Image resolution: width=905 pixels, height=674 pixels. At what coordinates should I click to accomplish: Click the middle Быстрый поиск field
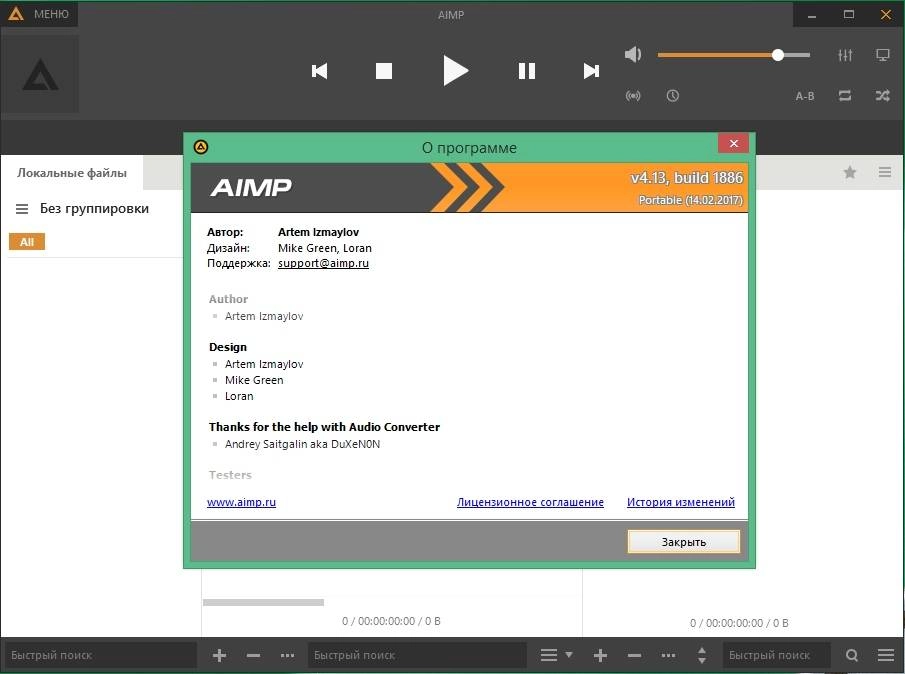[417, 655]
